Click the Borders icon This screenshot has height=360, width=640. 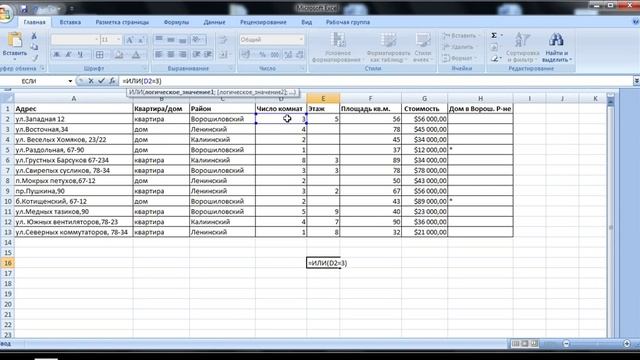point(100,54)
